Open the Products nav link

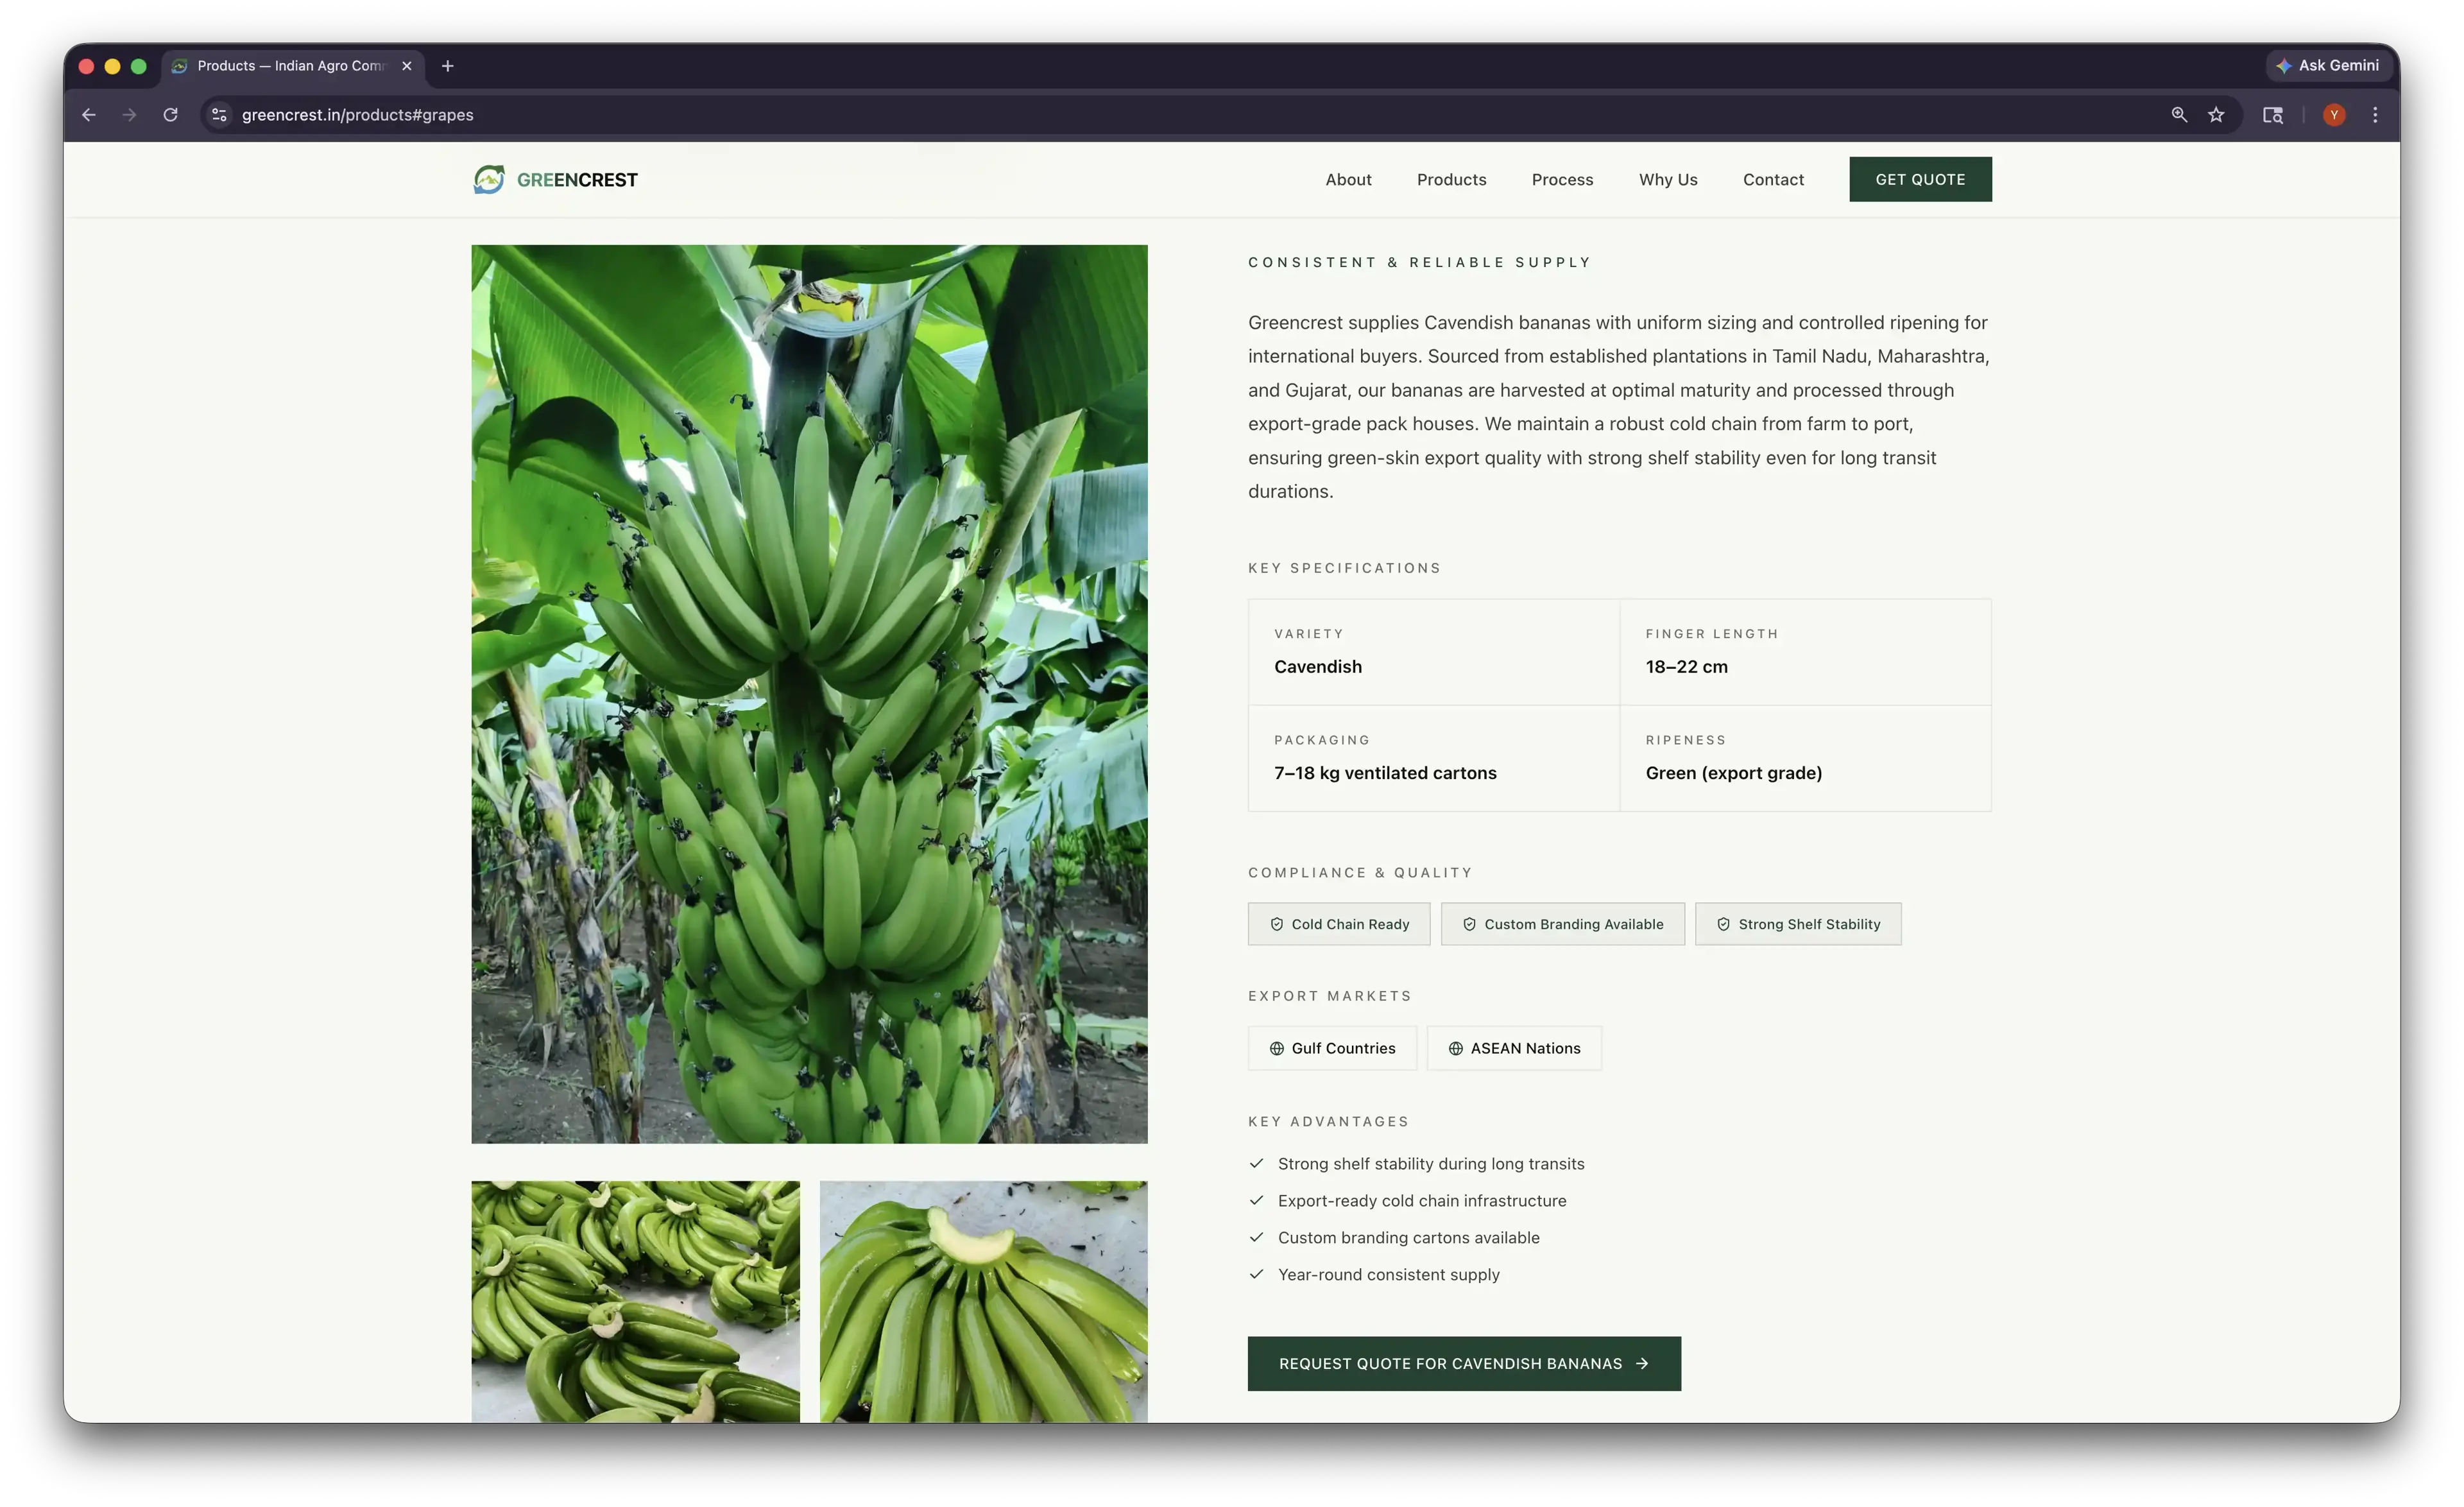tap(1451, 180)
